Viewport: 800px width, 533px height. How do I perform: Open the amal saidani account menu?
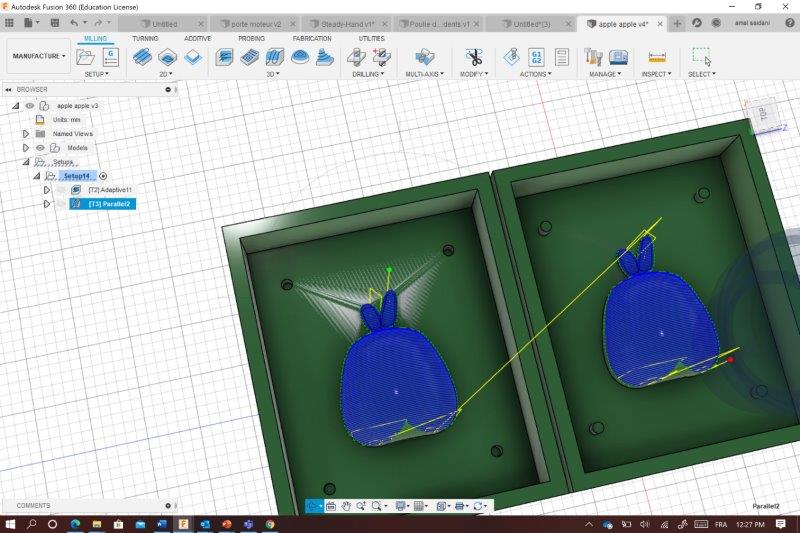753,23
